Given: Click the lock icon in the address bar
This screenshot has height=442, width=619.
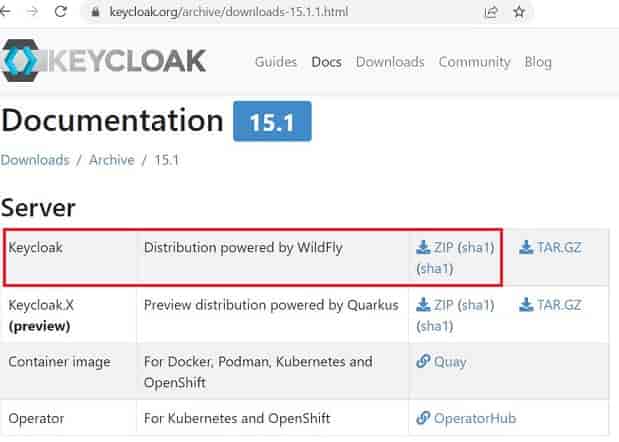Looking at the screenshot, I should pos(95,12).
